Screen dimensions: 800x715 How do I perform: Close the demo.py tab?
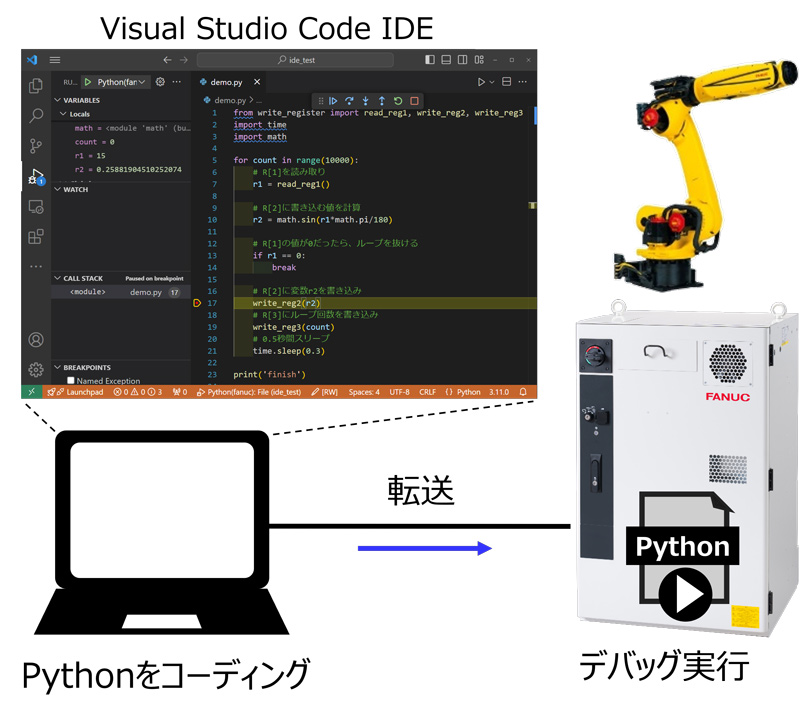257,82
